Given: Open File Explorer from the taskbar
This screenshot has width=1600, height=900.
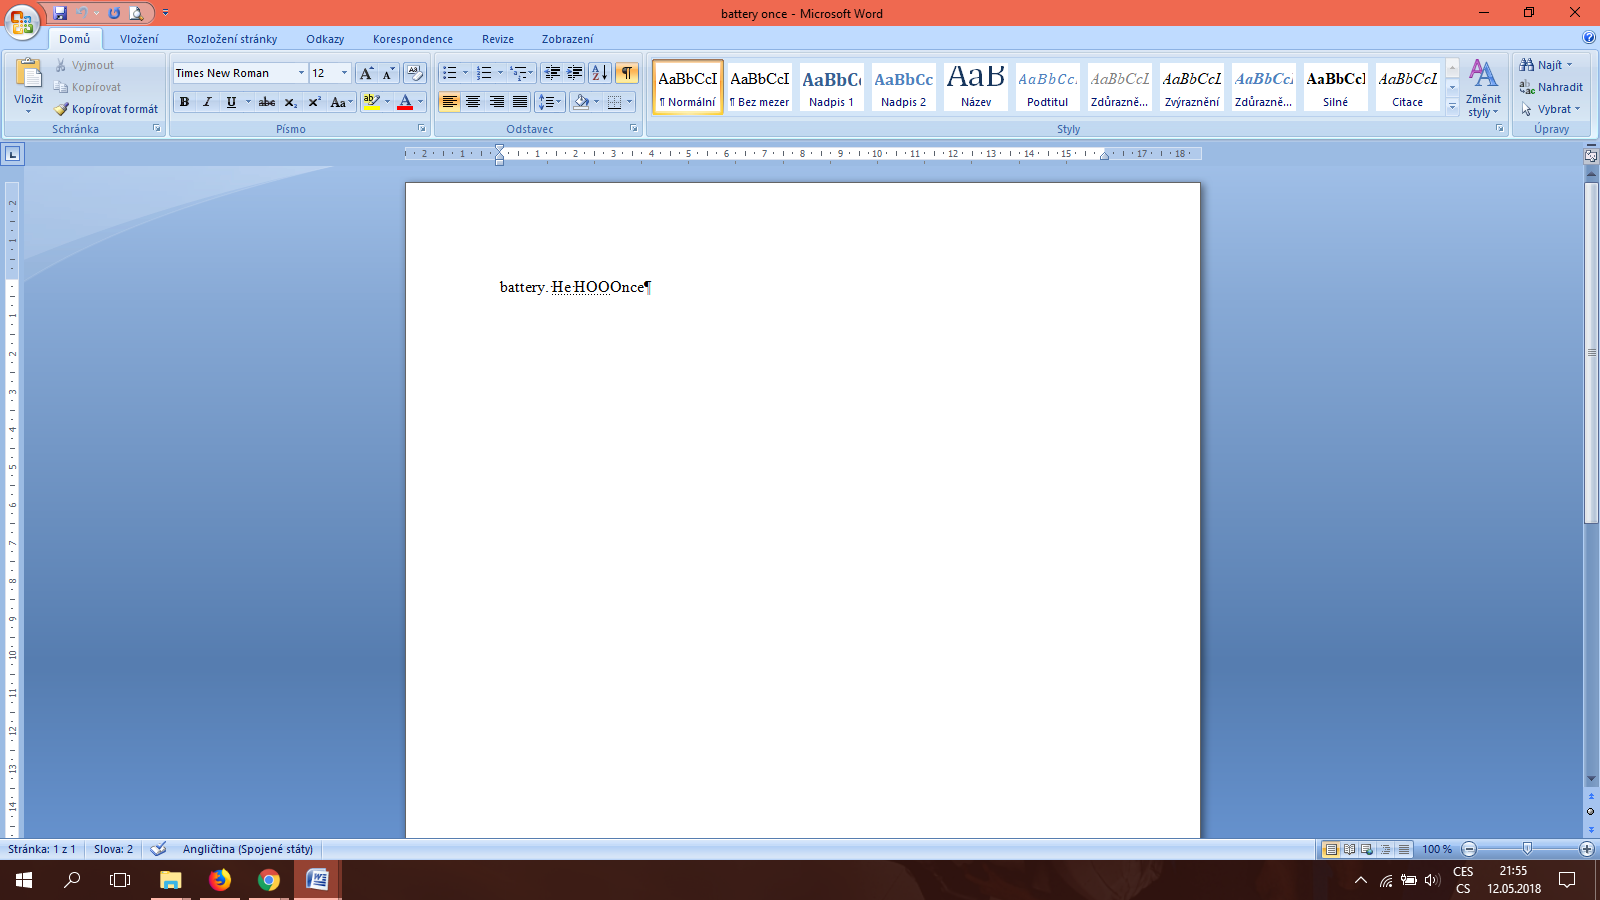Looking at the screenshot, I should [x=171, y=880].
